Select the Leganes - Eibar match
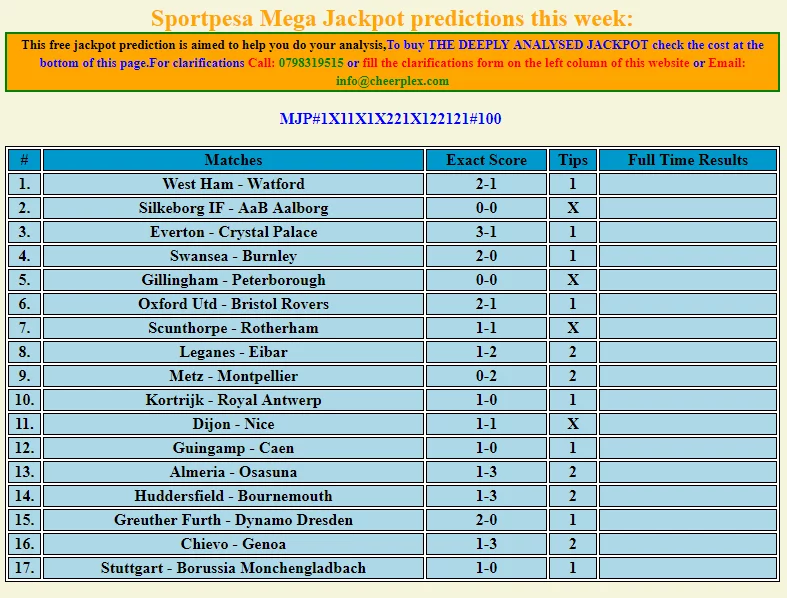Screen dimensions: 787x598 [233, 352]
